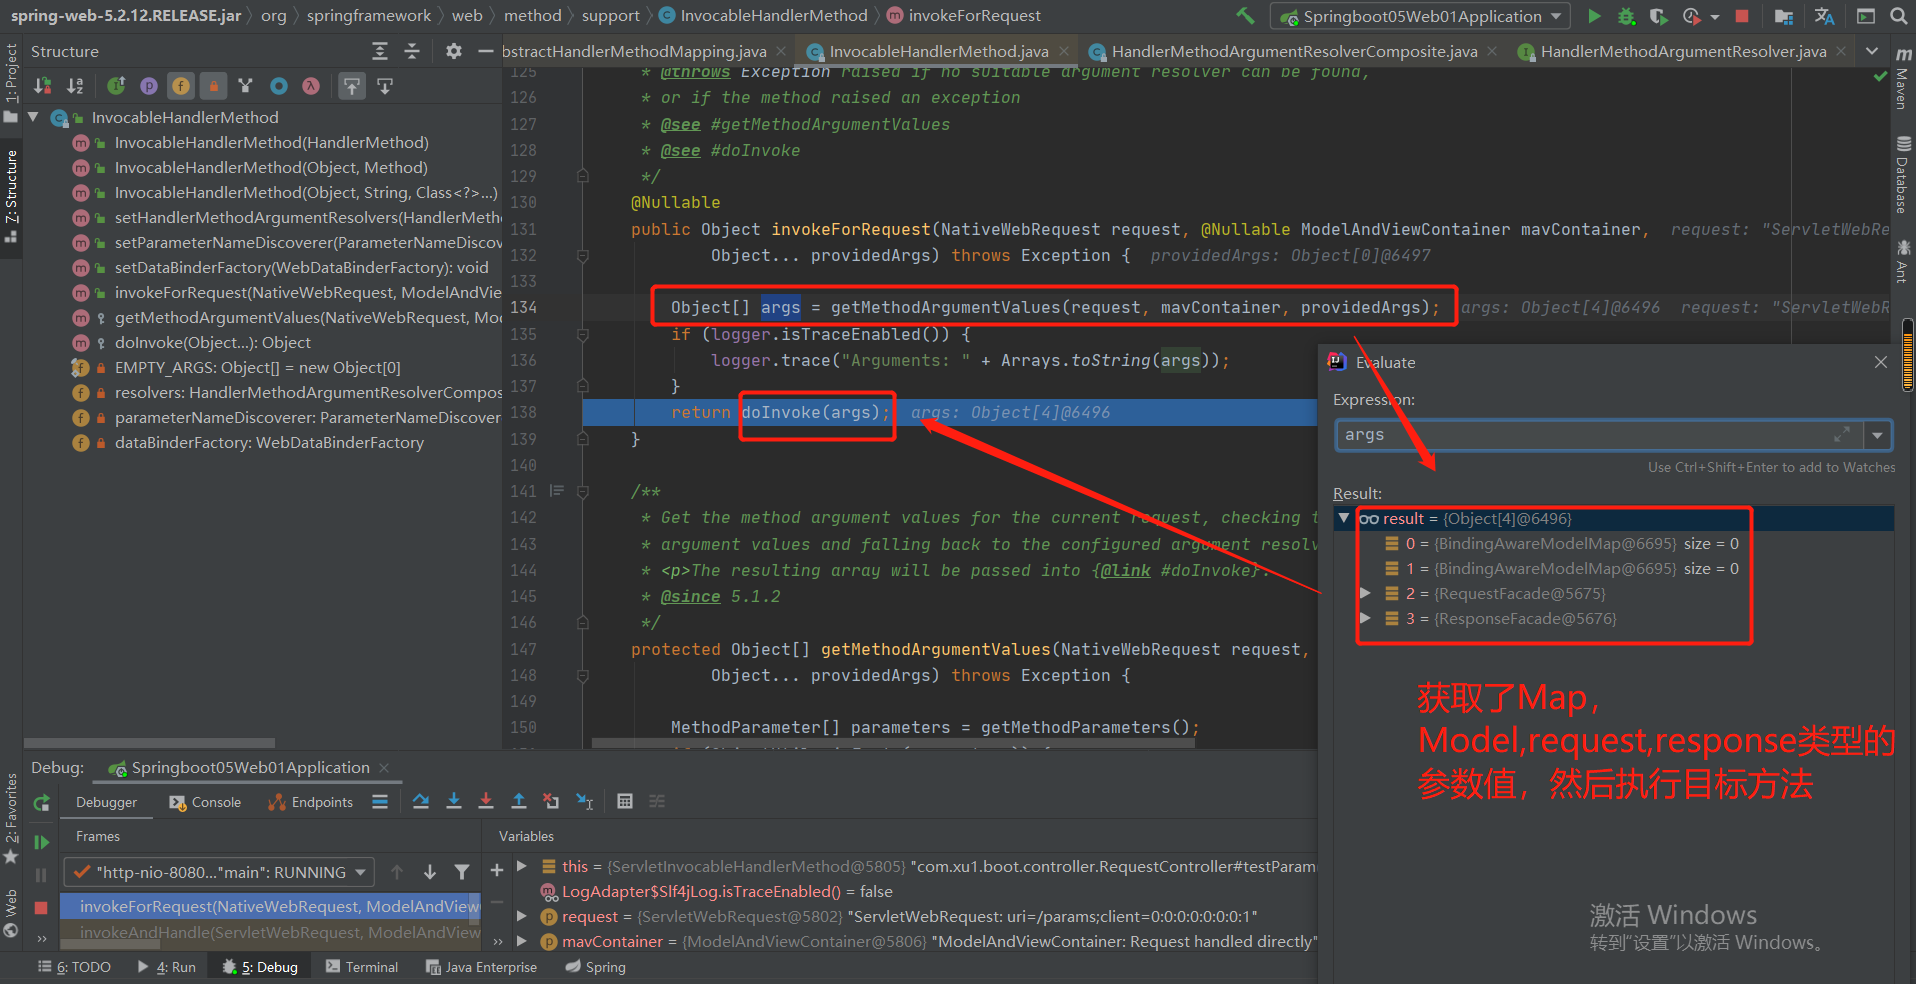Viewport: 1916px width, 984px height.
Task: Collapse result Object[4] node in Evaluate
Action: click(1344, 518)
